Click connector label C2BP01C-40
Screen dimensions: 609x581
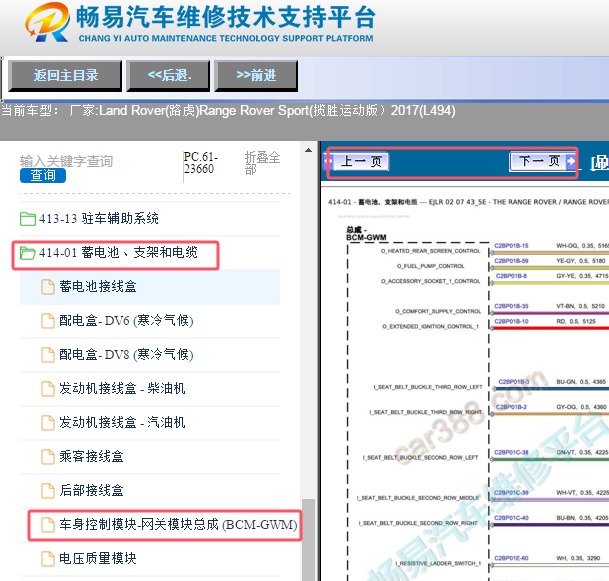coord(511,518)
